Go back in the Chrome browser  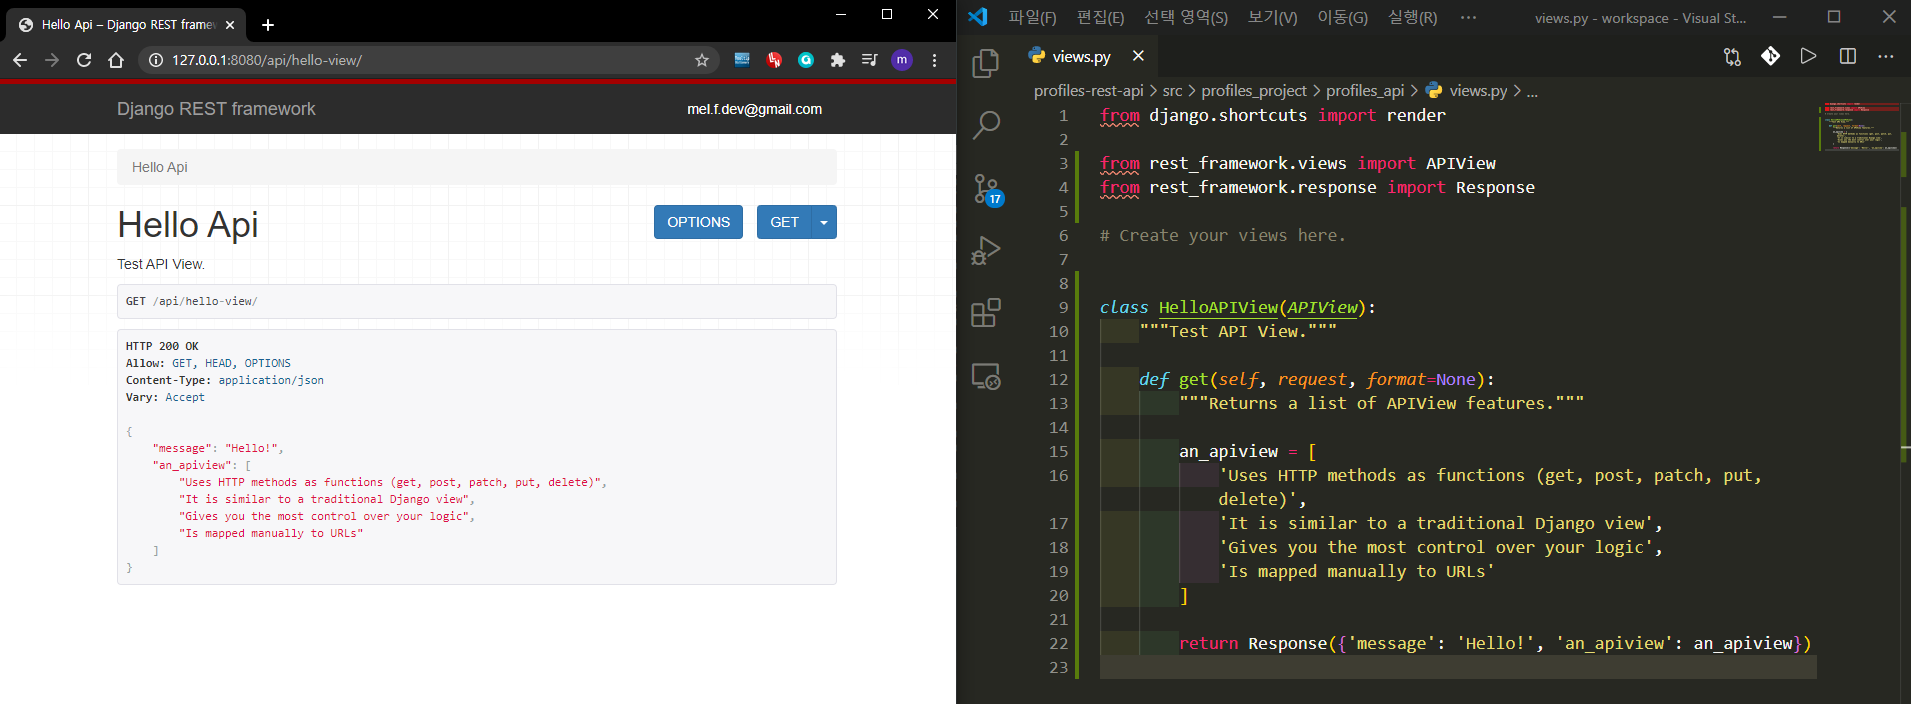pyautogui.click(x=20, y=60)
